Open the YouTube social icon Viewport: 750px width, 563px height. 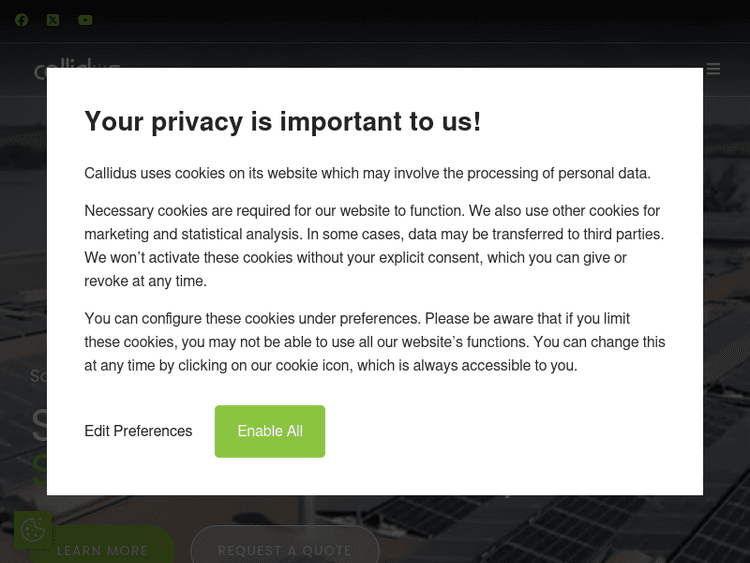pos(85,20)
